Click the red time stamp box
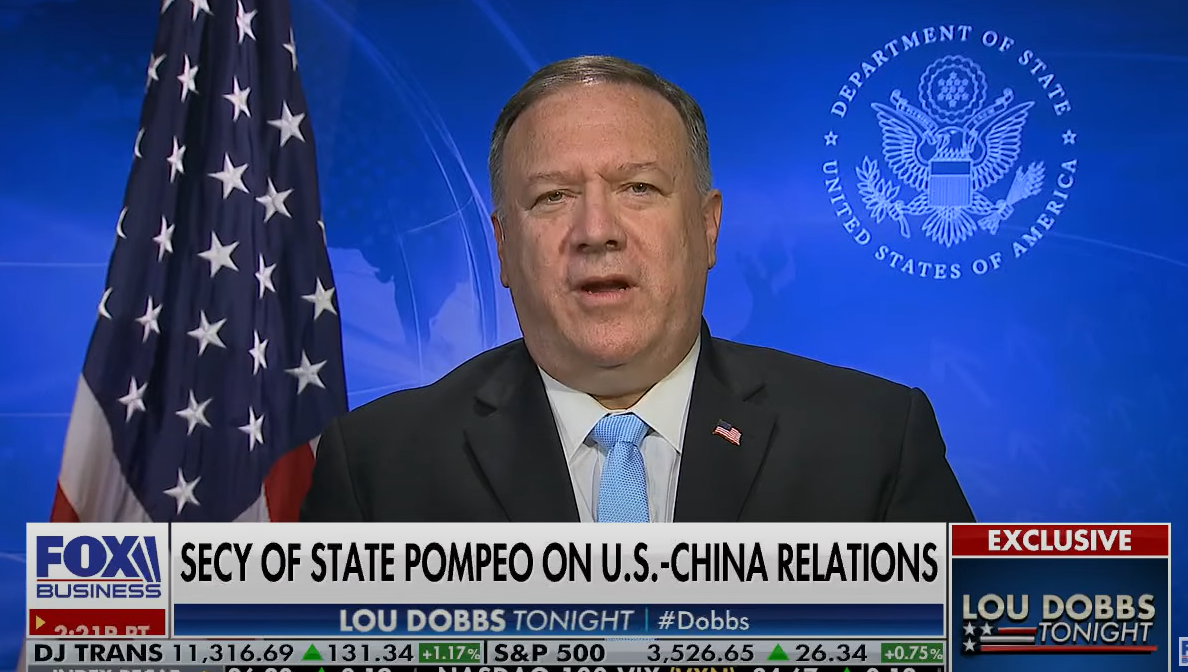The width and height of the screenshot is (1188, 672). point(97,624)
